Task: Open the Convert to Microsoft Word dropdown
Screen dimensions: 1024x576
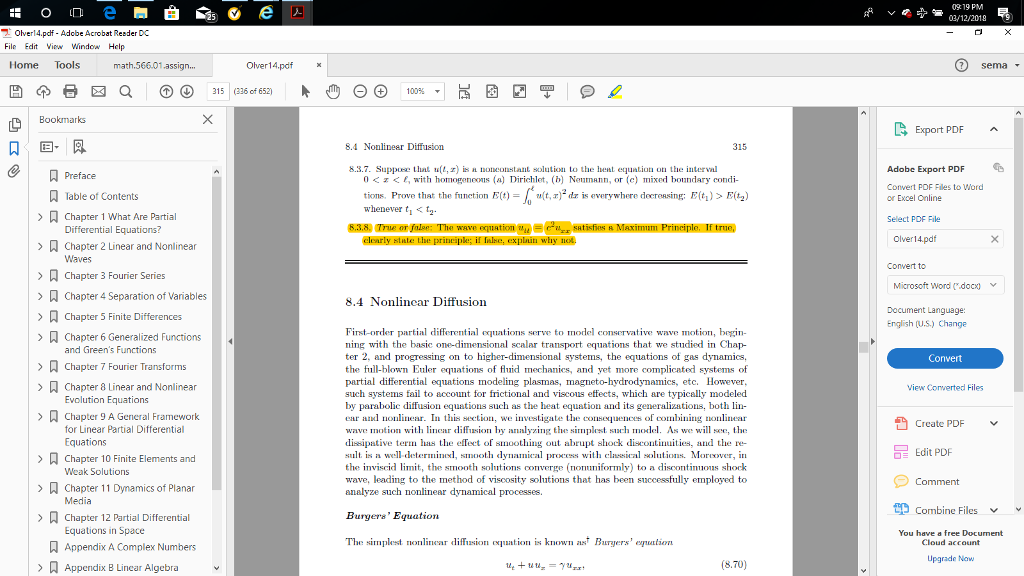Action: click(944, 286)
